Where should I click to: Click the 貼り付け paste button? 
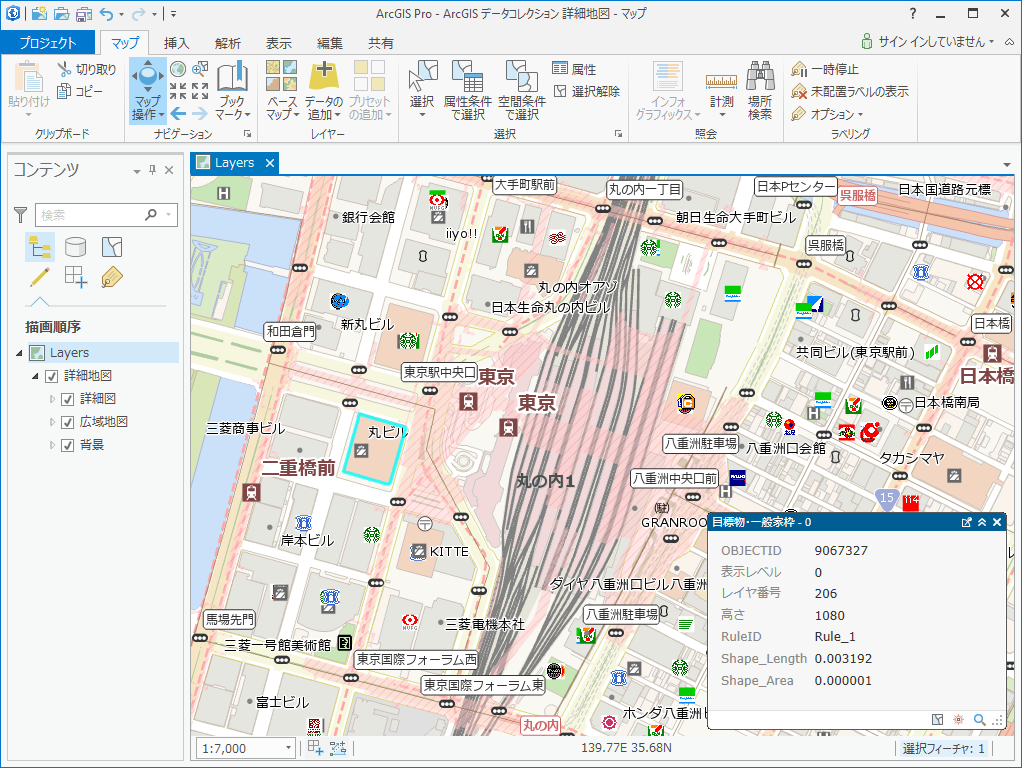coord(29,90)
